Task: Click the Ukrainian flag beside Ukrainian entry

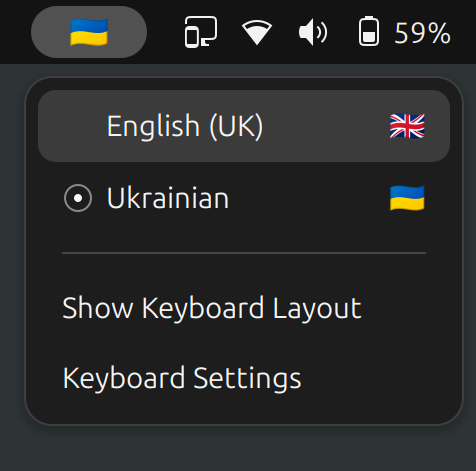Action: pos(407,198)
